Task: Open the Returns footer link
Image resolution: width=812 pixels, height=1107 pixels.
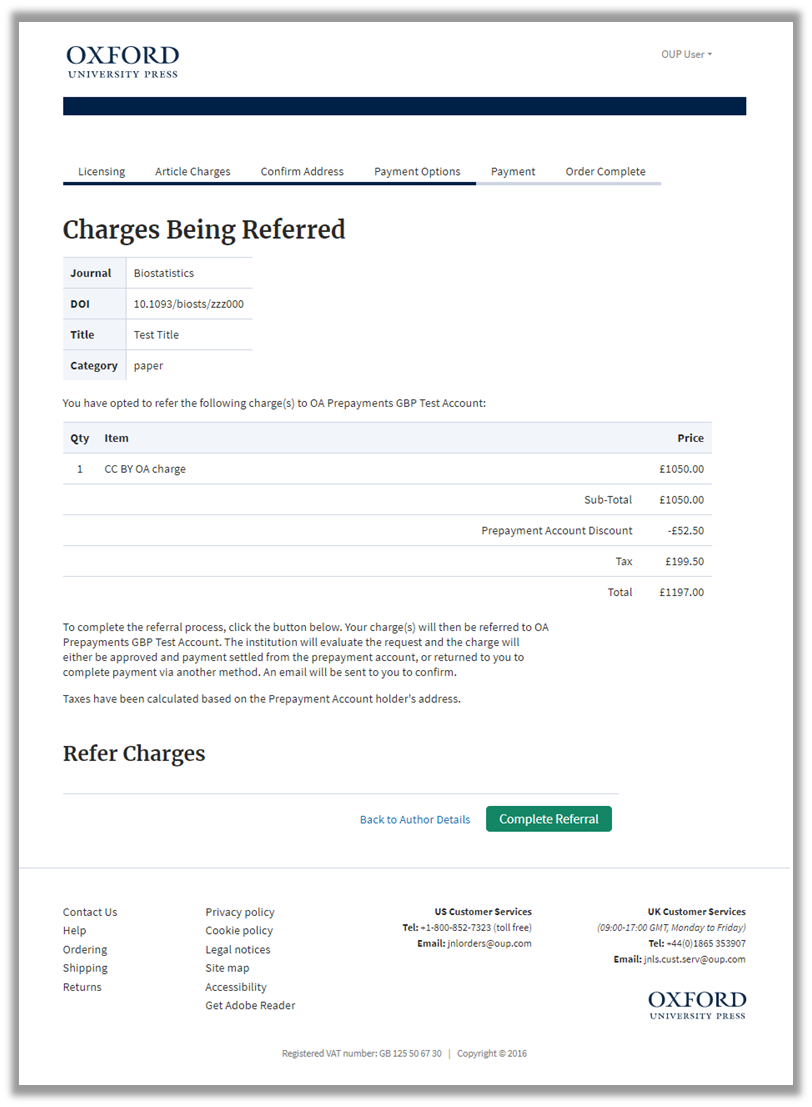Action: coord(82,987)
